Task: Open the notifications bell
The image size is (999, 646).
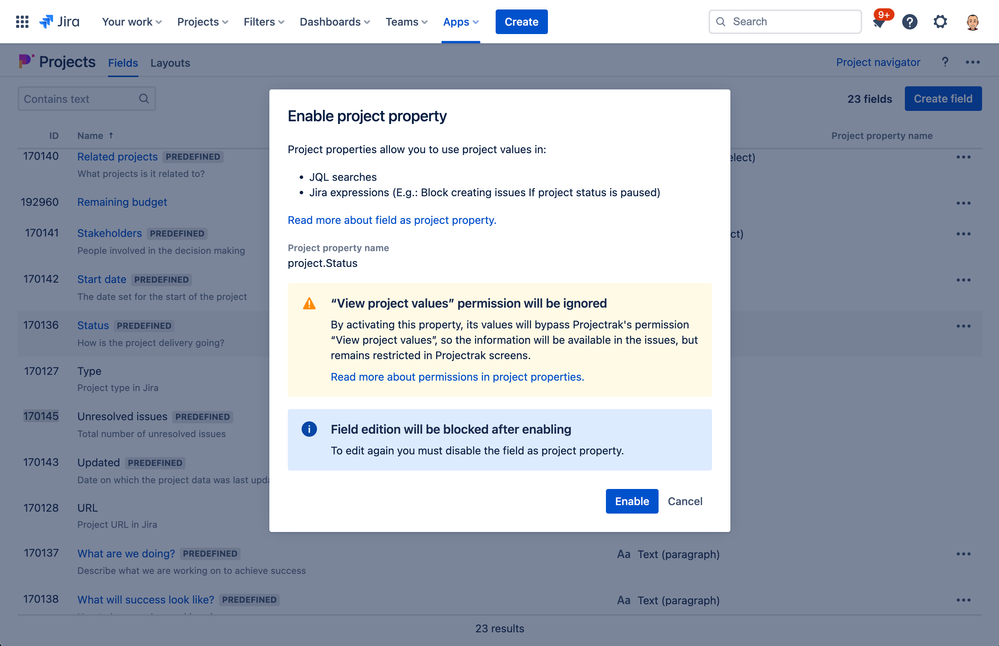Action: coord(878,21)
